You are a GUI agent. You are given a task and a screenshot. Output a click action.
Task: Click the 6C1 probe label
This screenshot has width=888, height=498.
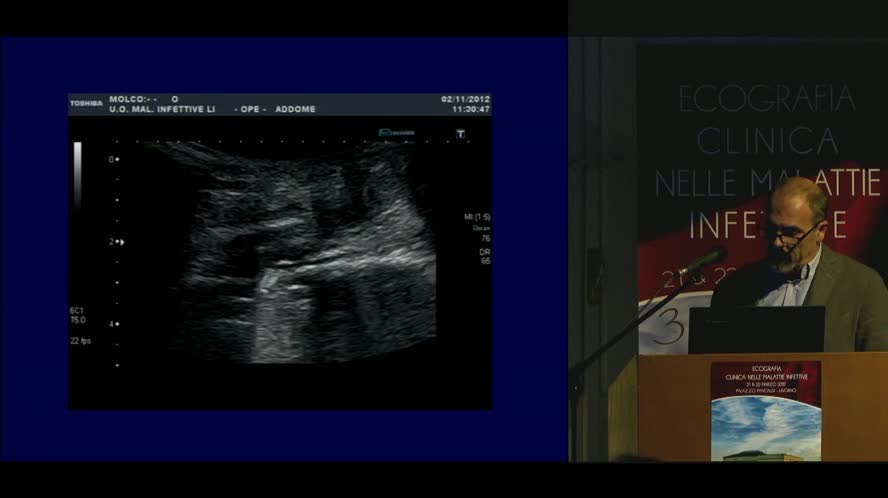[77, 311]
